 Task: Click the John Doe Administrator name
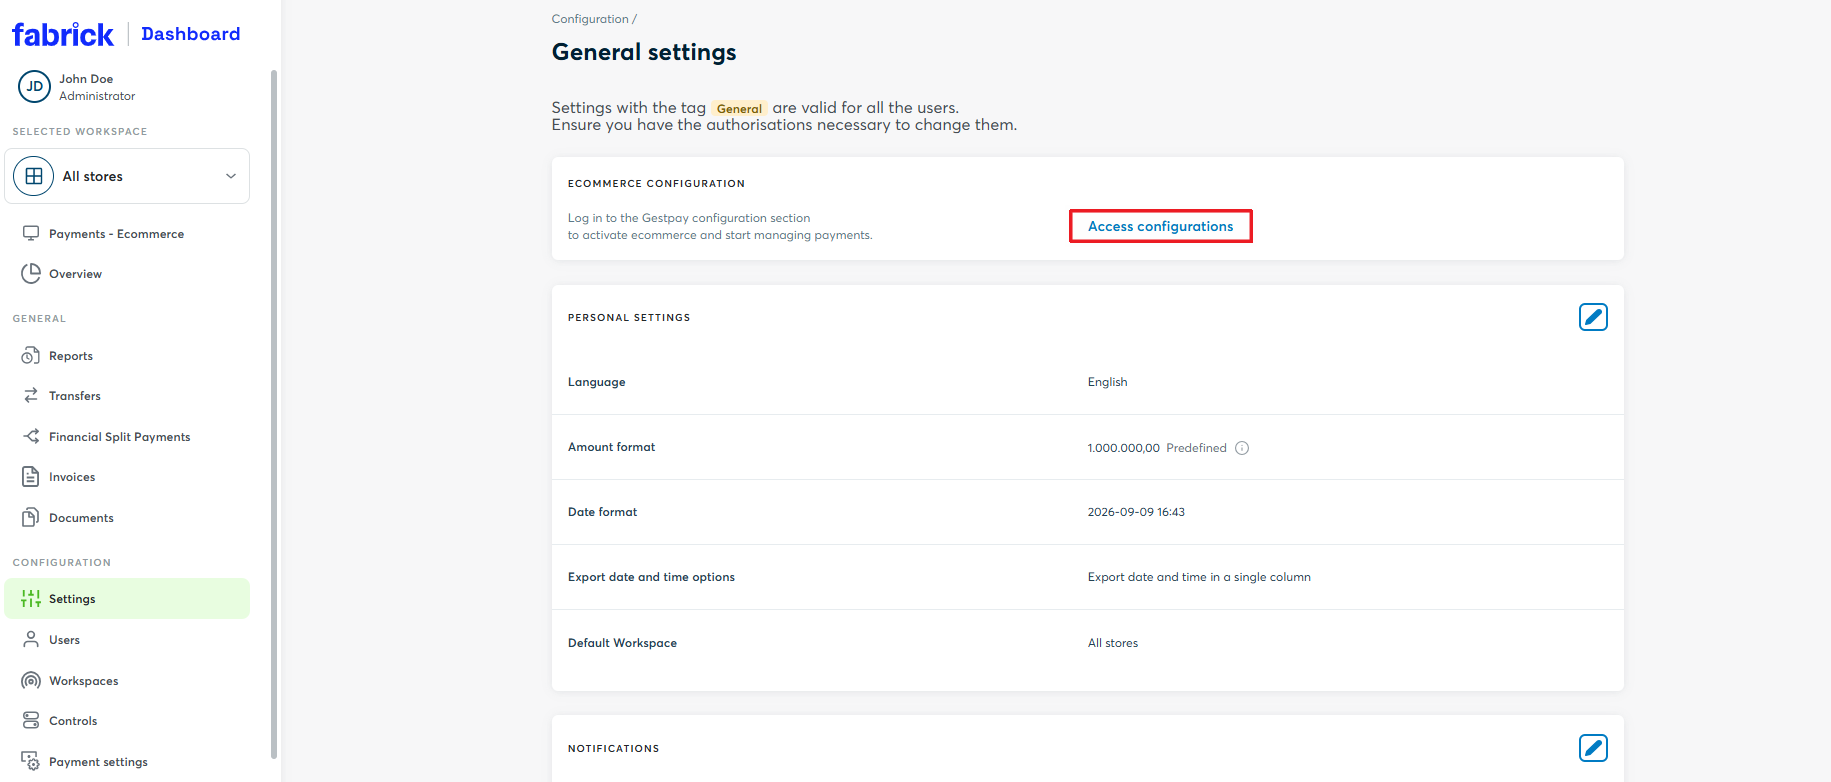(97, 87)
